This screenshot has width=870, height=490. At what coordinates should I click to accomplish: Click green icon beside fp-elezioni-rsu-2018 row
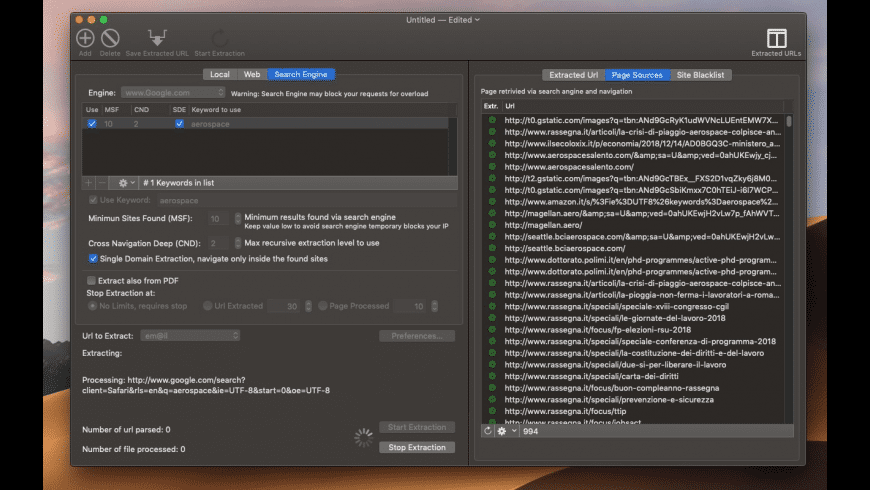[492, 330]
